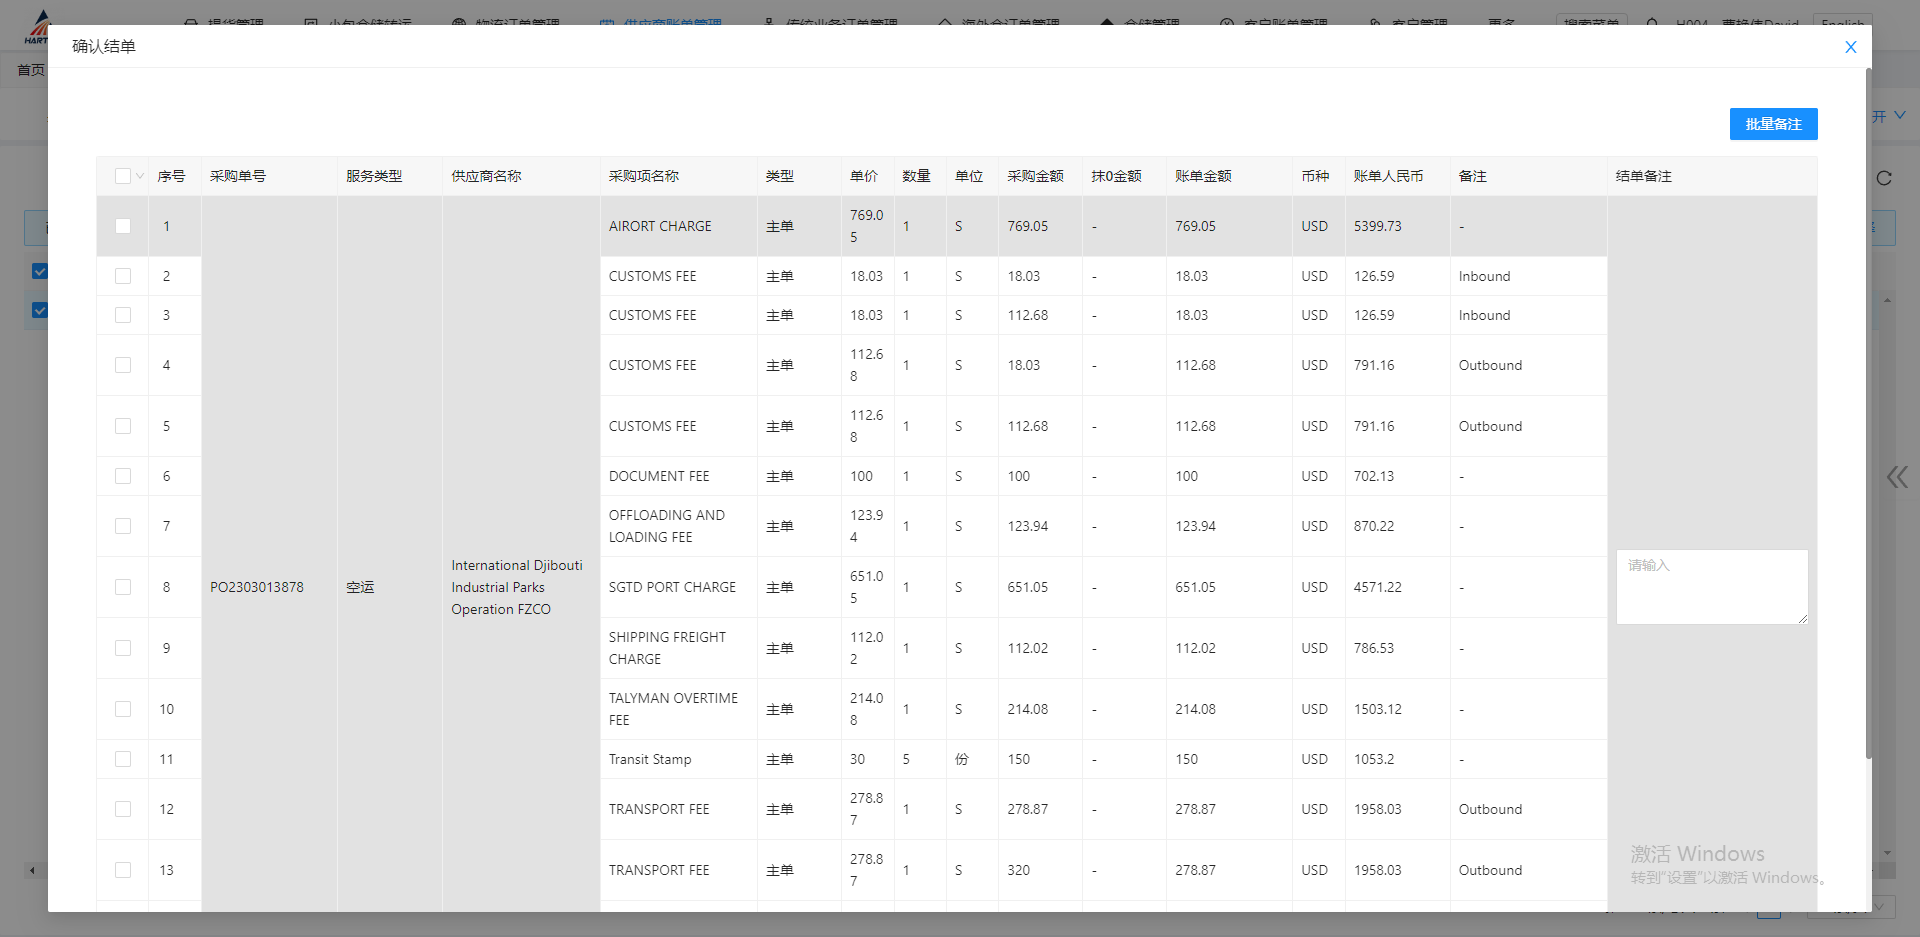Check the row 8 SGTD PORT CHARGE checkbox
Image resolution: width=1920 pixels, height=937 pixels.
(123, 587)
